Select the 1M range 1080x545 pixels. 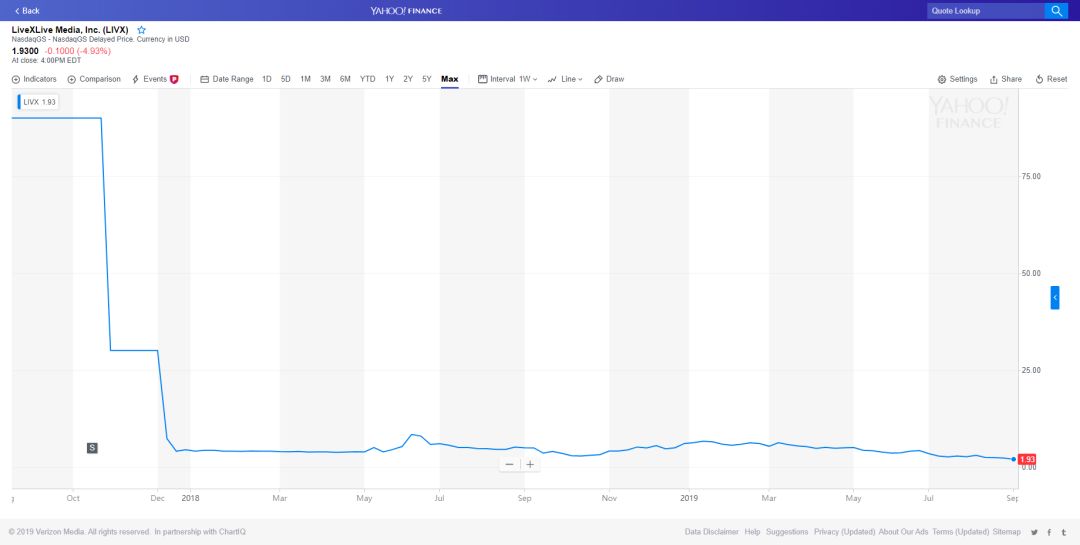pos(305,79)
